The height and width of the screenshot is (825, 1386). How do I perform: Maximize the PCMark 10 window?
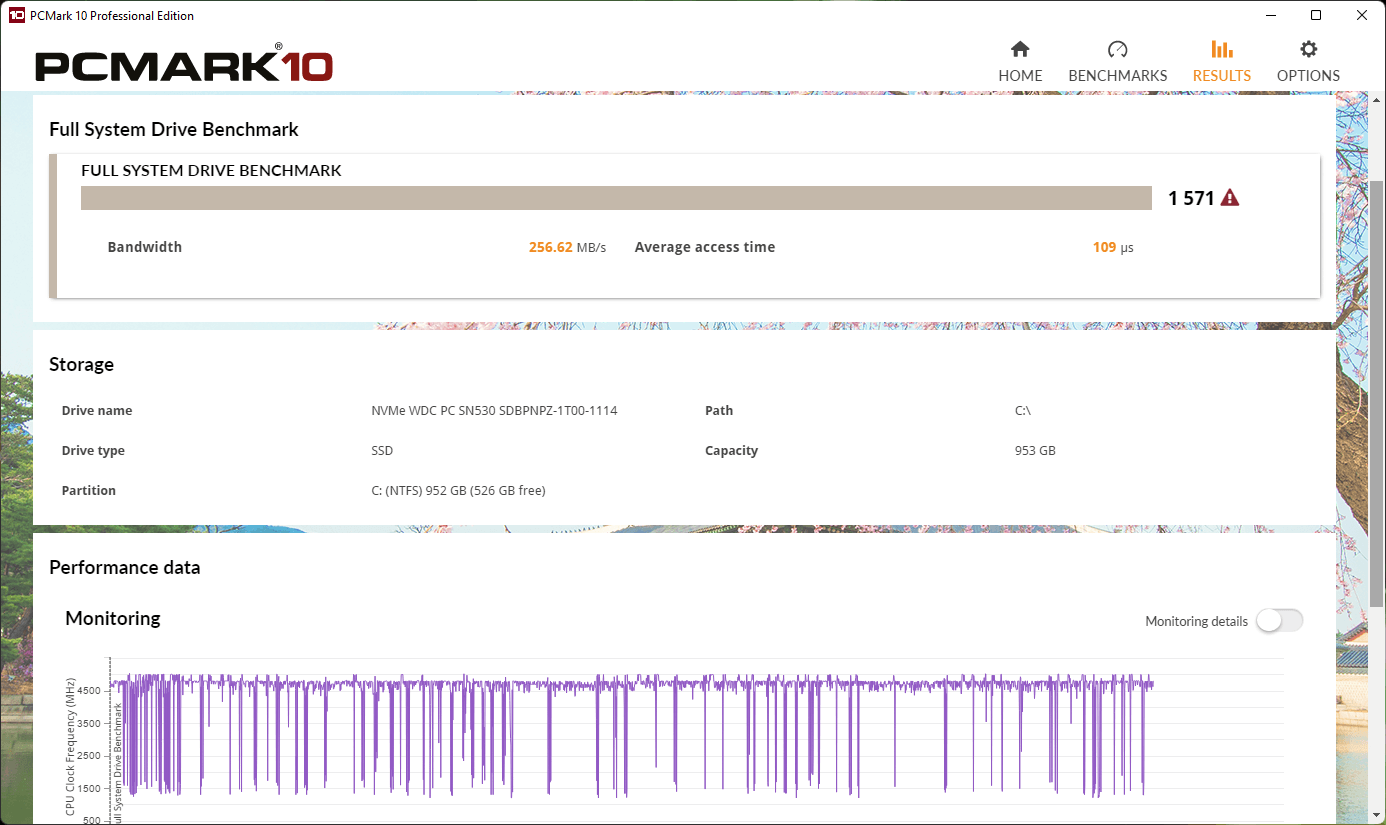1316,15
